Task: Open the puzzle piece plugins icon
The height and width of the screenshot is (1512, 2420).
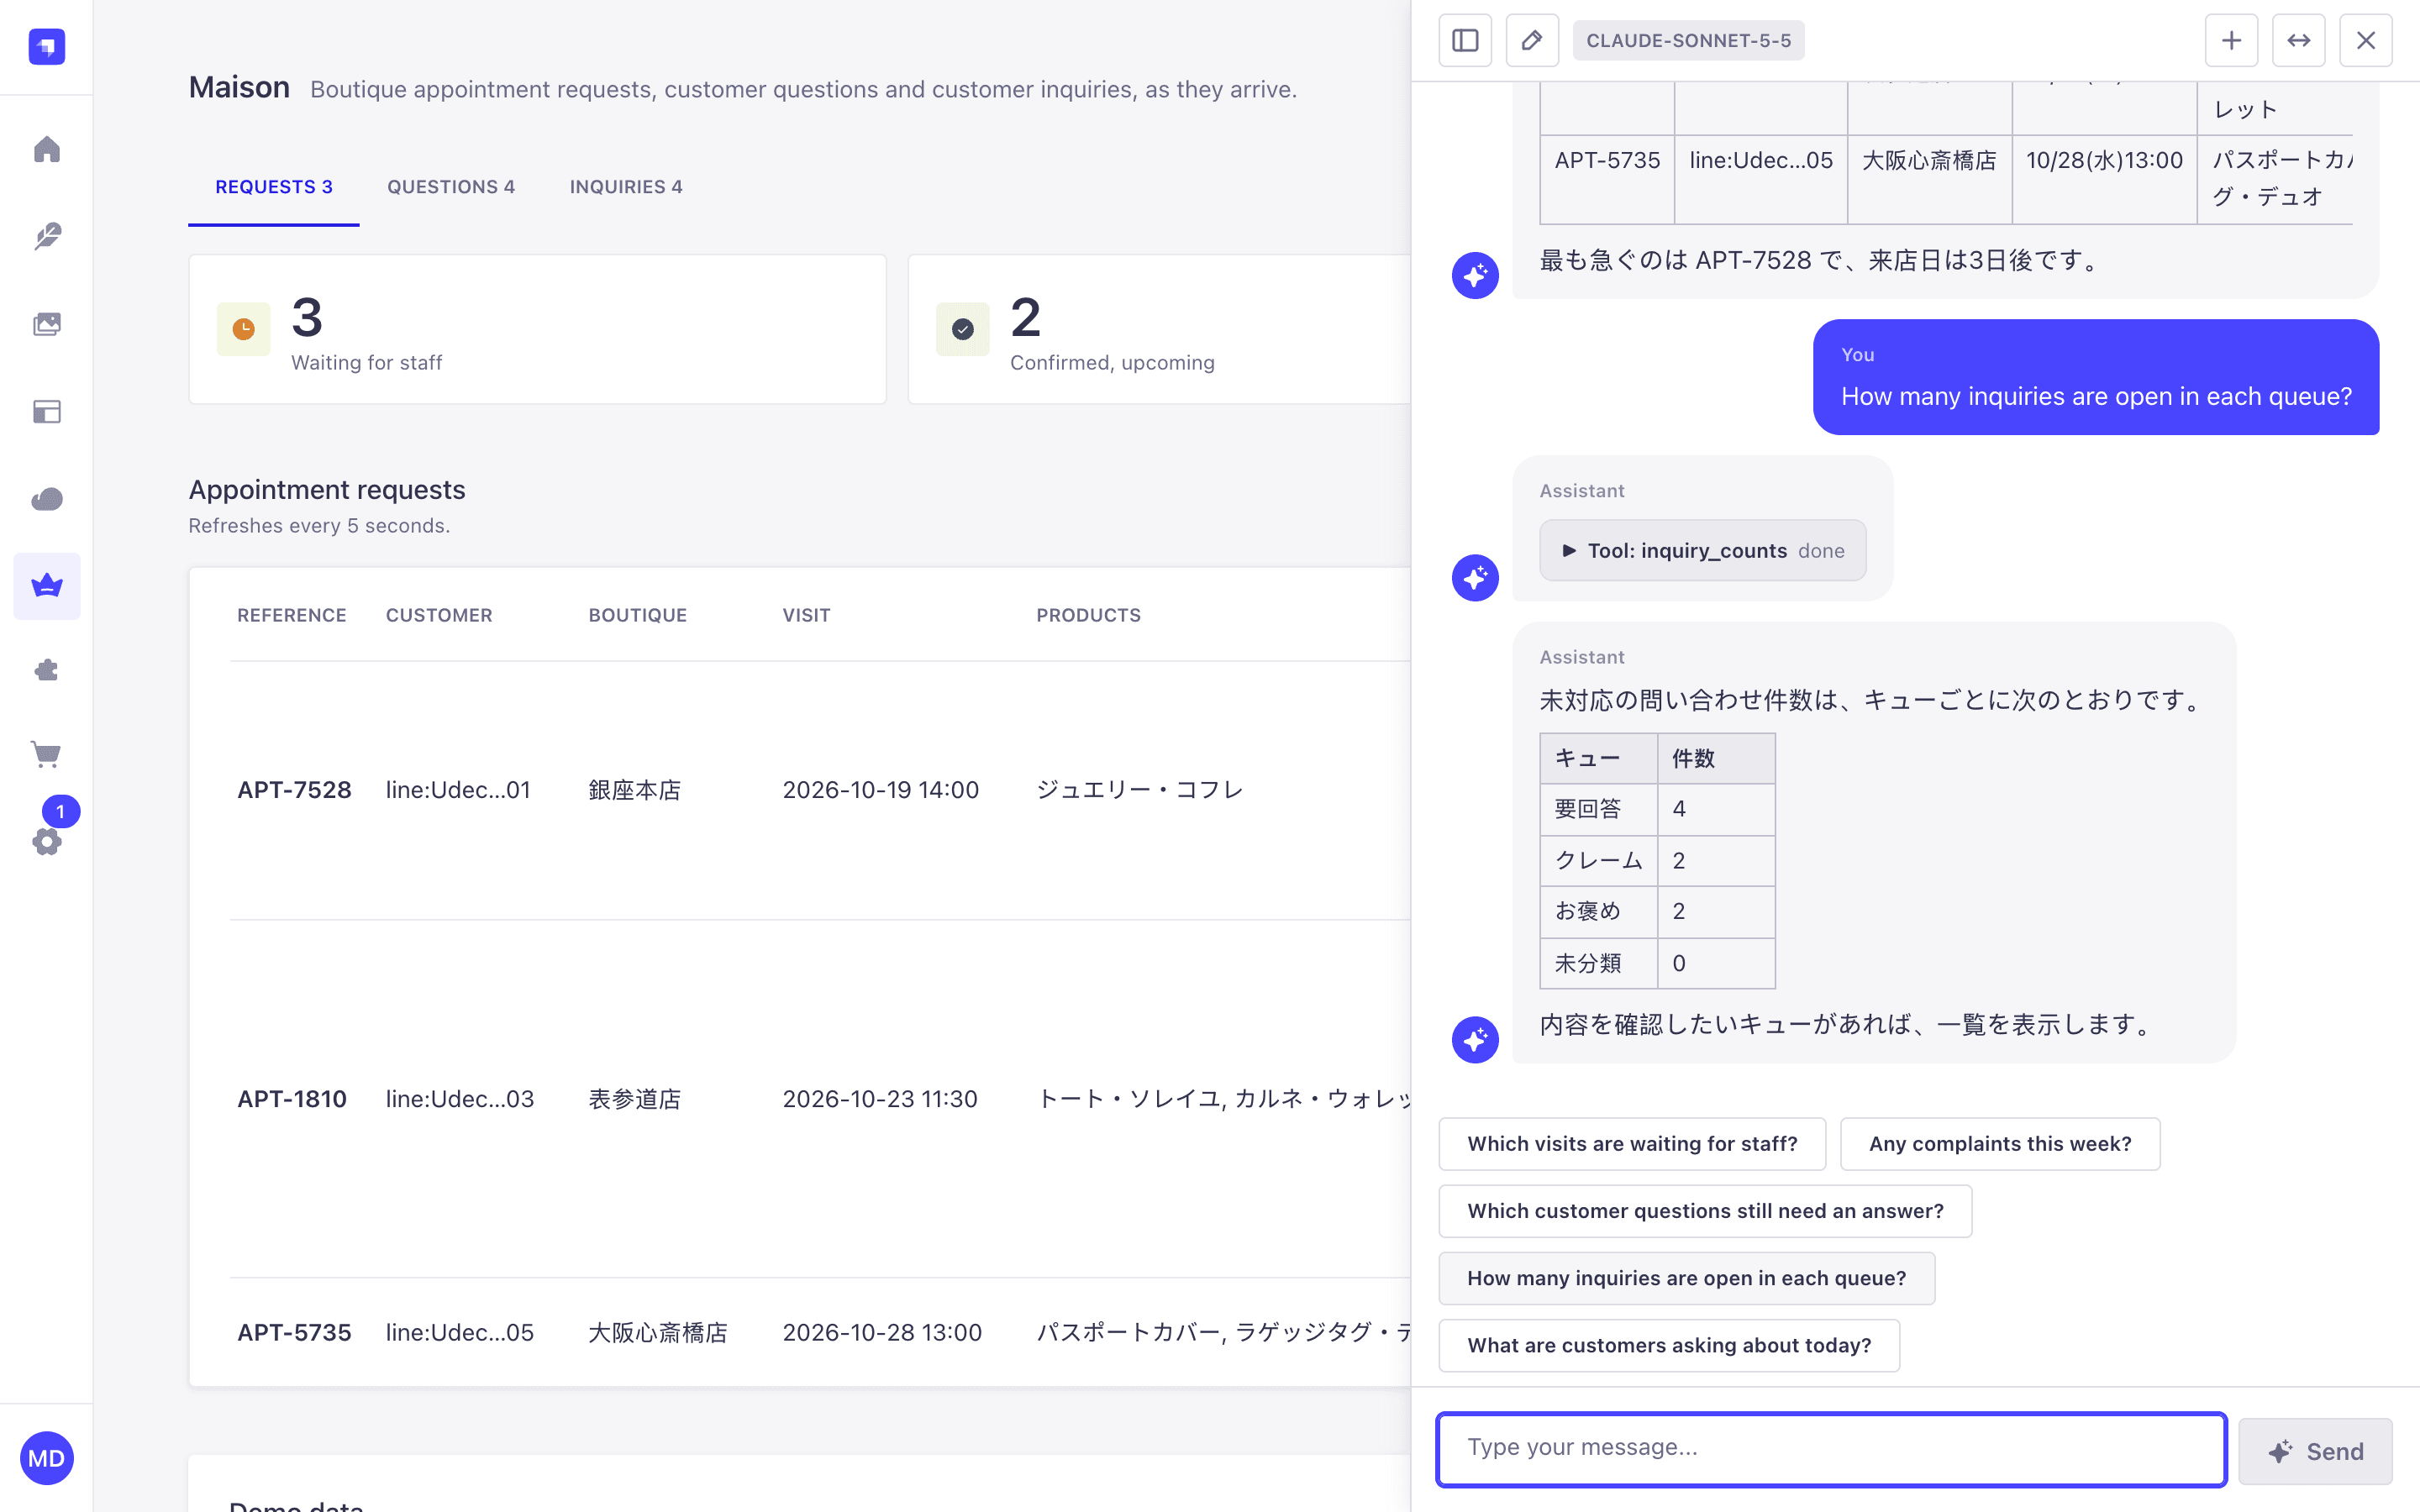Action: tap(47, 670)
